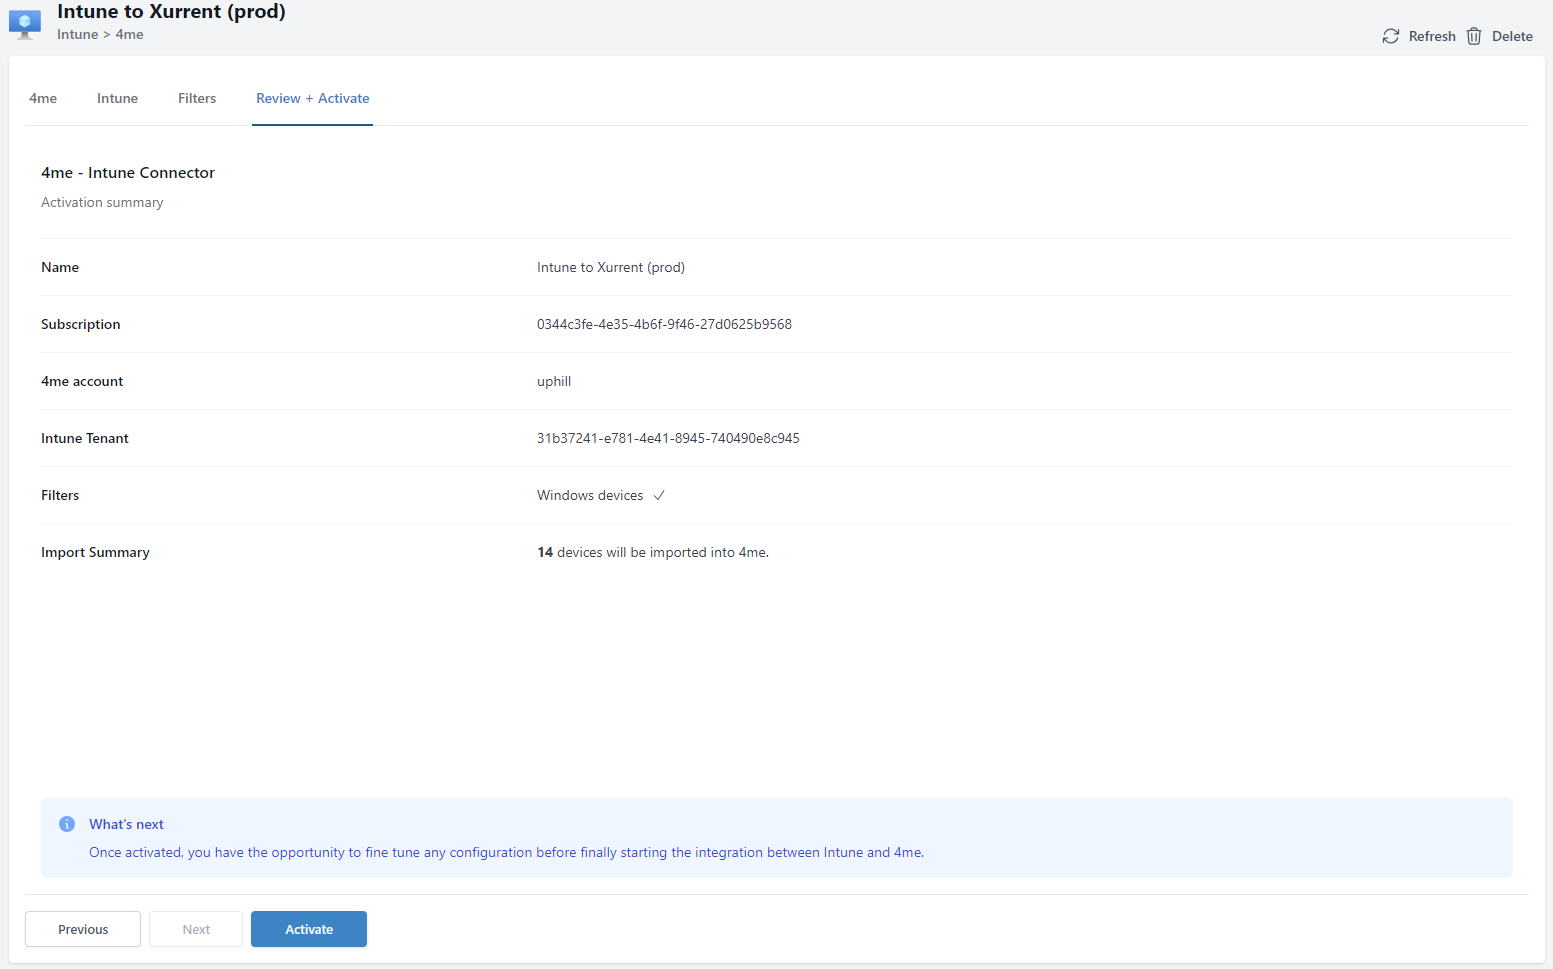The width and height of the screenshot is (1553, 969).
Task: Click the 14 devices import summary text
Action: (653, 552)
